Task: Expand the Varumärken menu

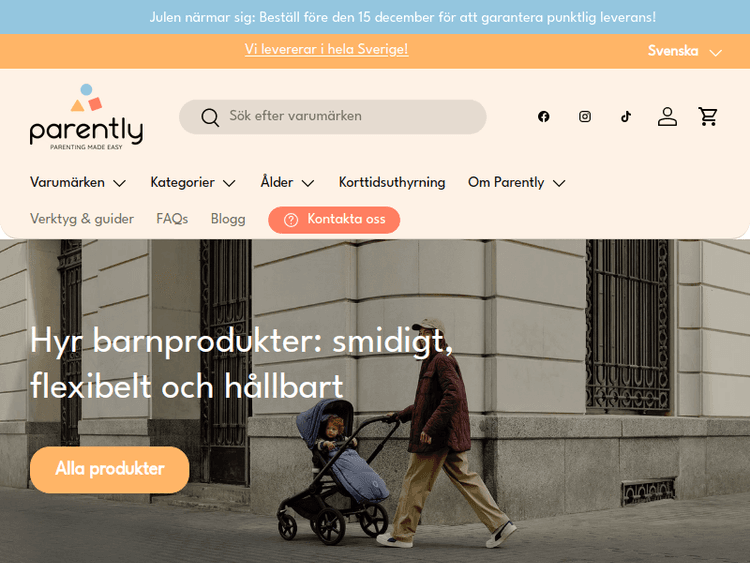Action: [x=78, y=182]
